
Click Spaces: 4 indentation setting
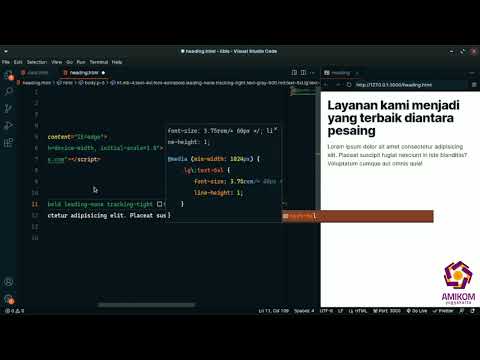click(x=304, y=311)
